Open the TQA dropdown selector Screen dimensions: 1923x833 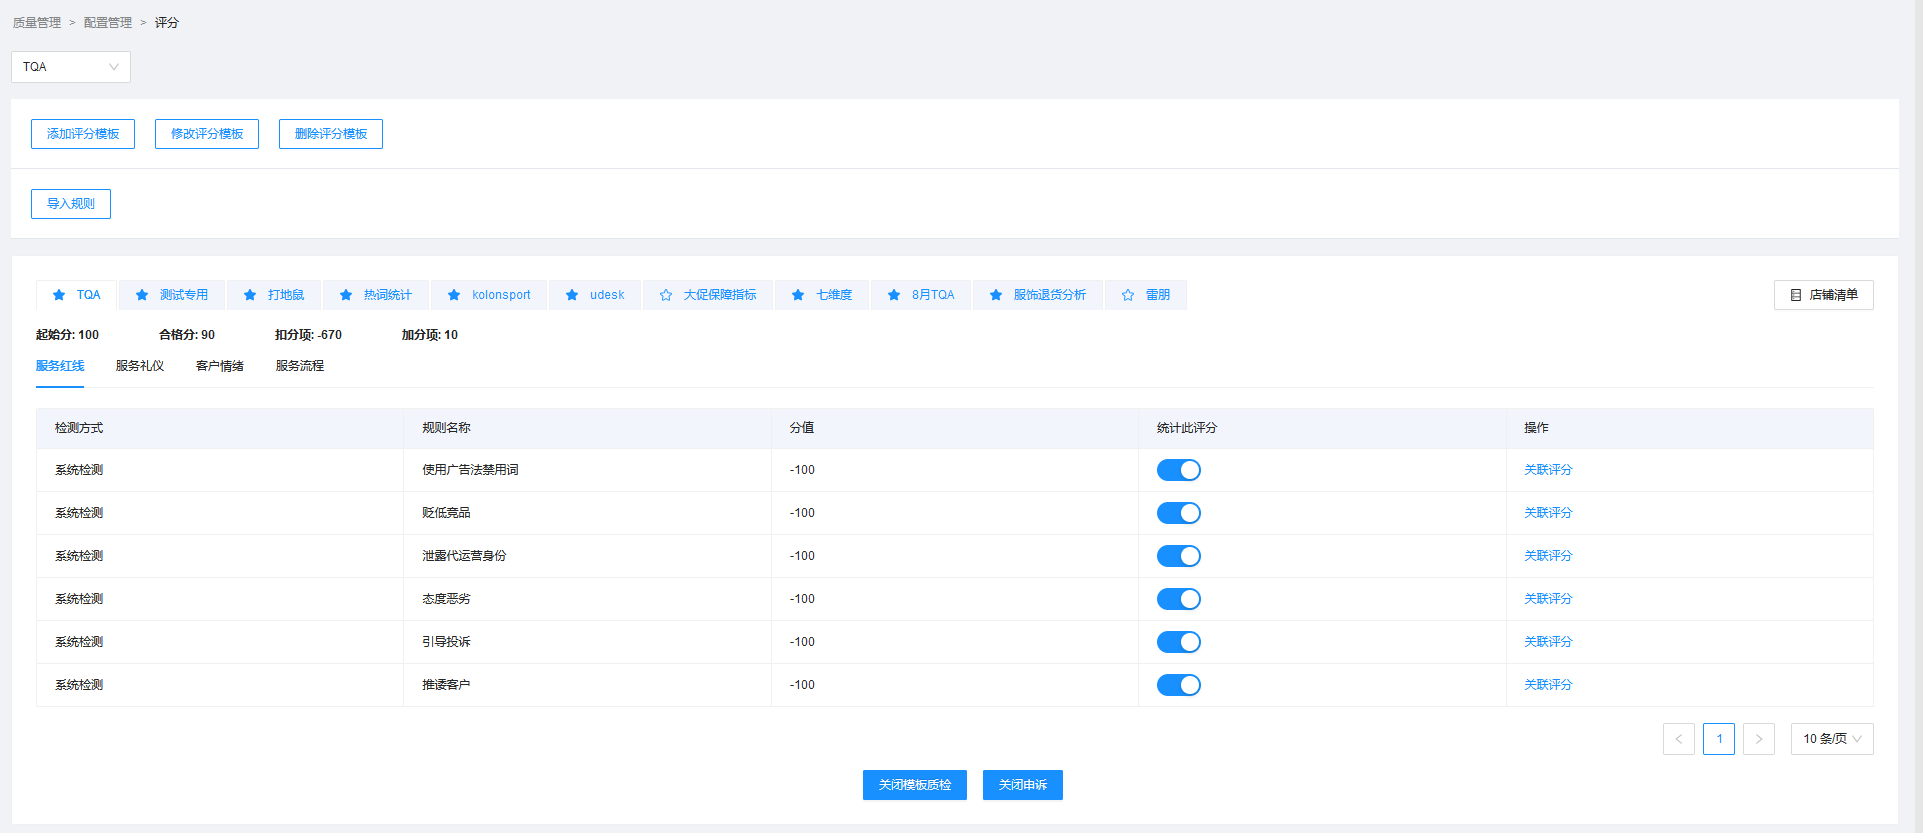pos(71,67)
